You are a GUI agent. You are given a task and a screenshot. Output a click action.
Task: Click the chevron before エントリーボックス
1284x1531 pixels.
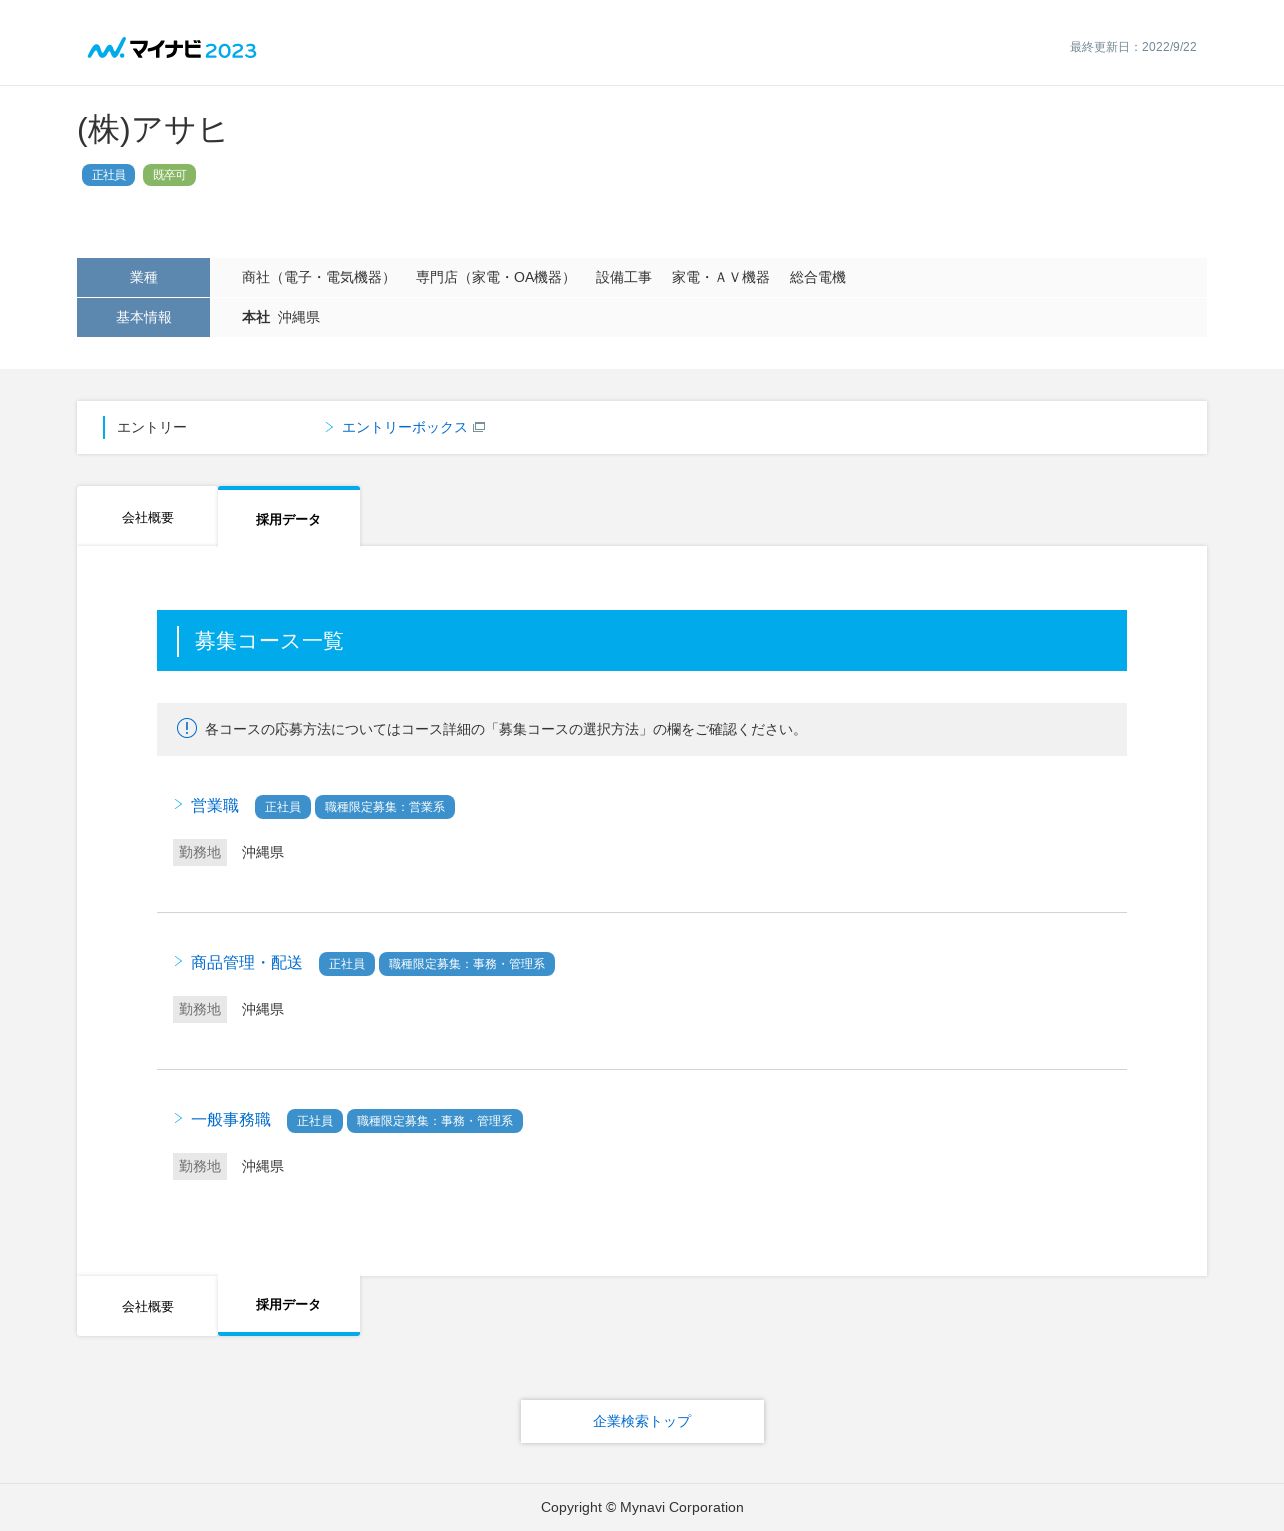click(329, 427)
